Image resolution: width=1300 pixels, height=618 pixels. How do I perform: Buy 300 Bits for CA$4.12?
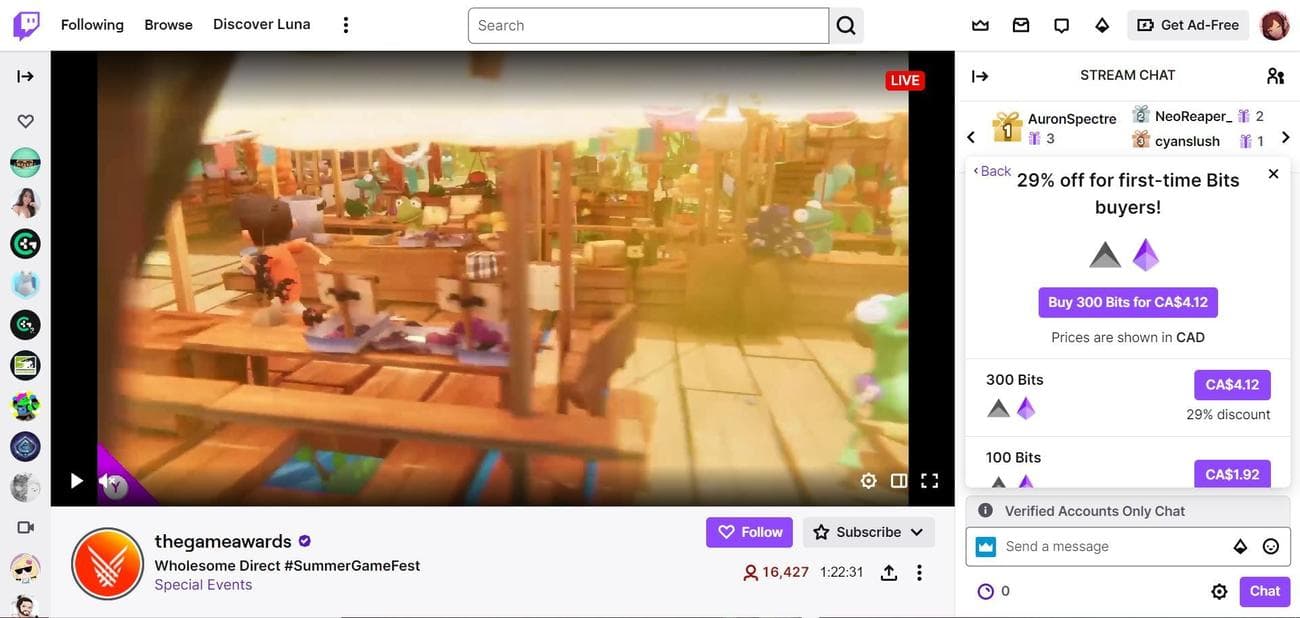coord(1127,301)
